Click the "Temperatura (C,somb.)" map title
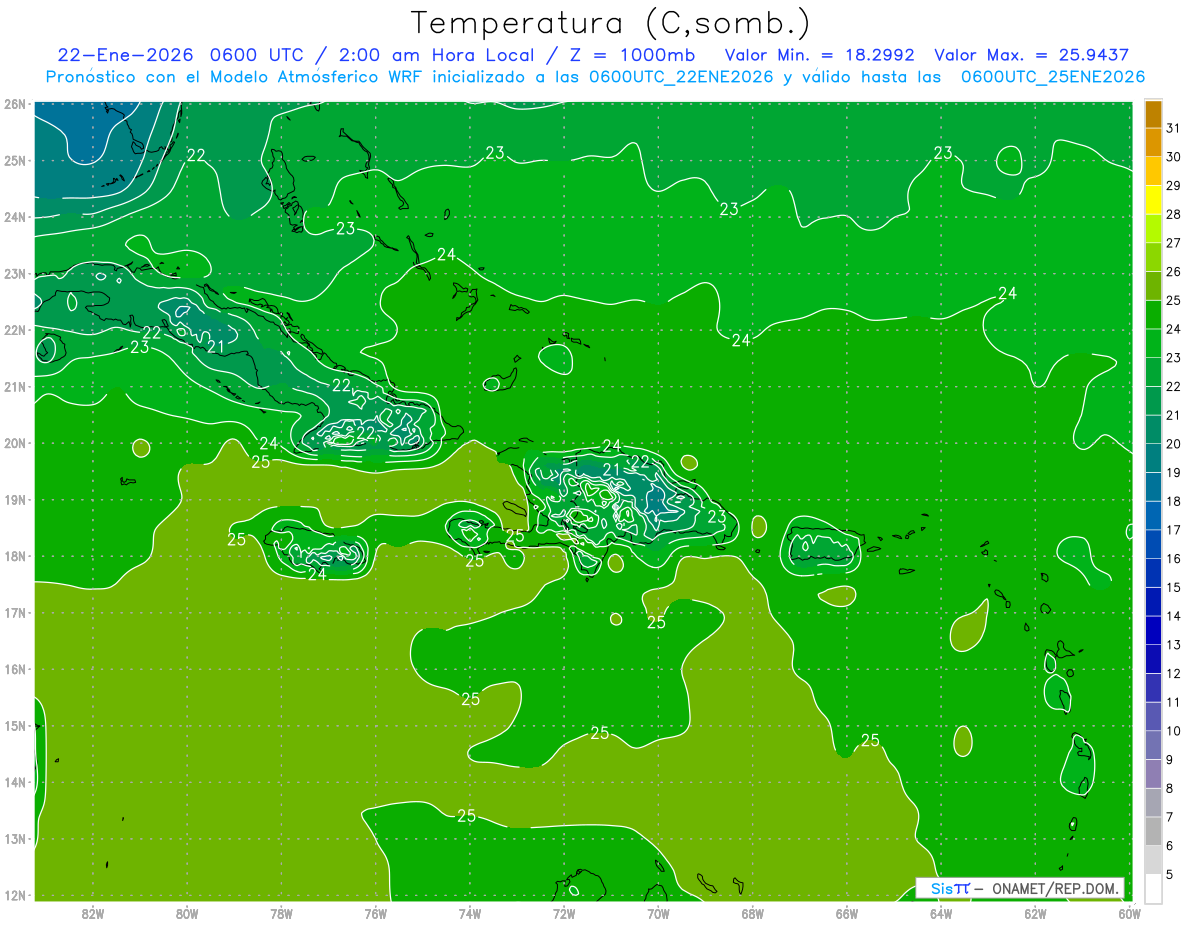 point(611,23)
